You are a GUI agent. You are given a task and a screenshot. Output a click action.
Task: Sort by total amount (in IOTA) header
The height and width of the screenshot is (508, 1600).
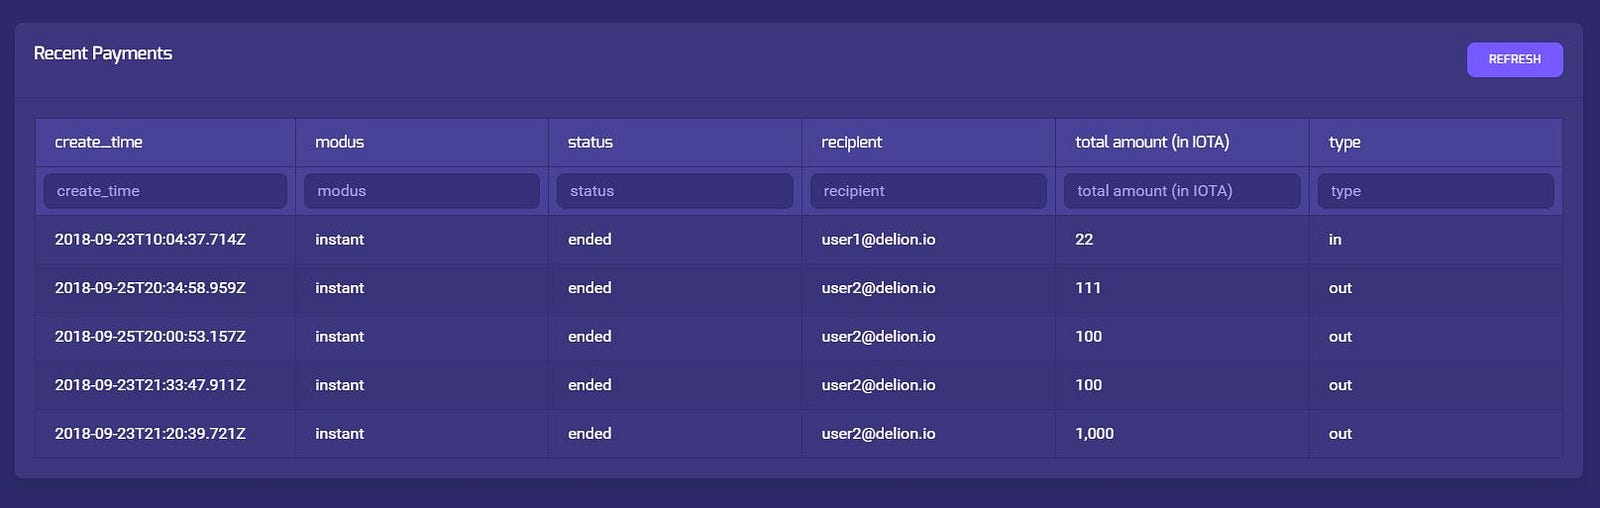(1152, 142)
